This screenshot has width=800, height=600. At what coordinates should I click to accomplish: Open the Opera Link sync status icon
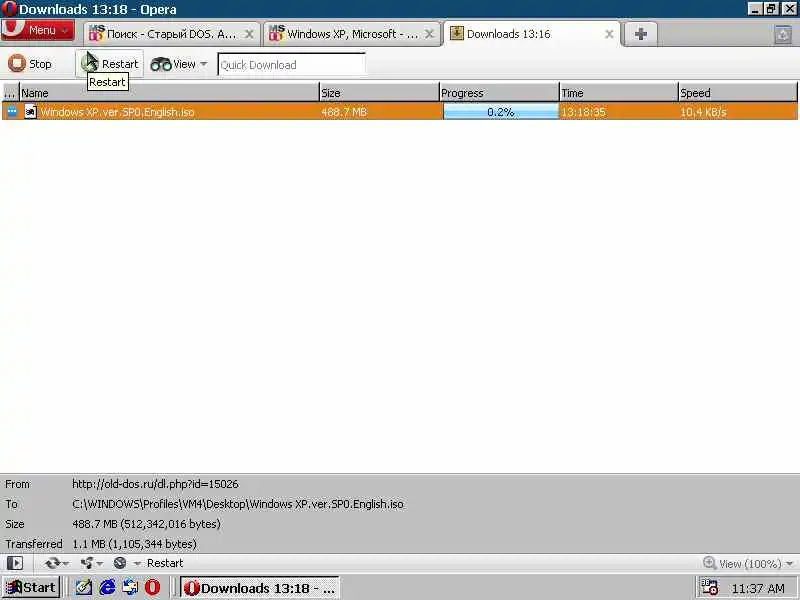pos(52,563)
